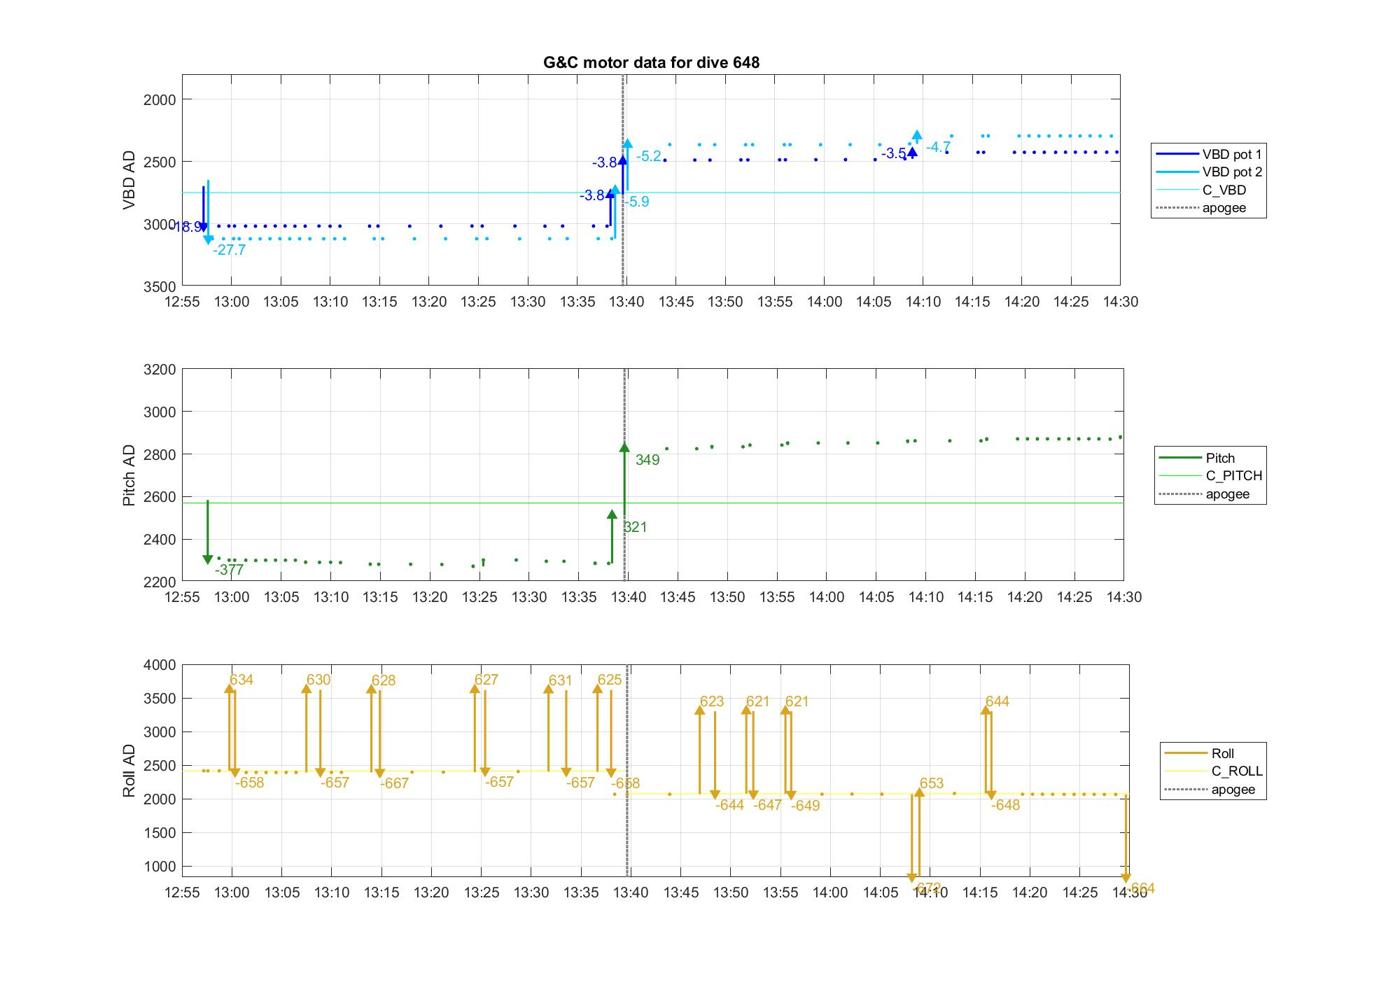Click the '3200' tick on the Pitch axis
Screen dimensions: 1400x986
159,370
